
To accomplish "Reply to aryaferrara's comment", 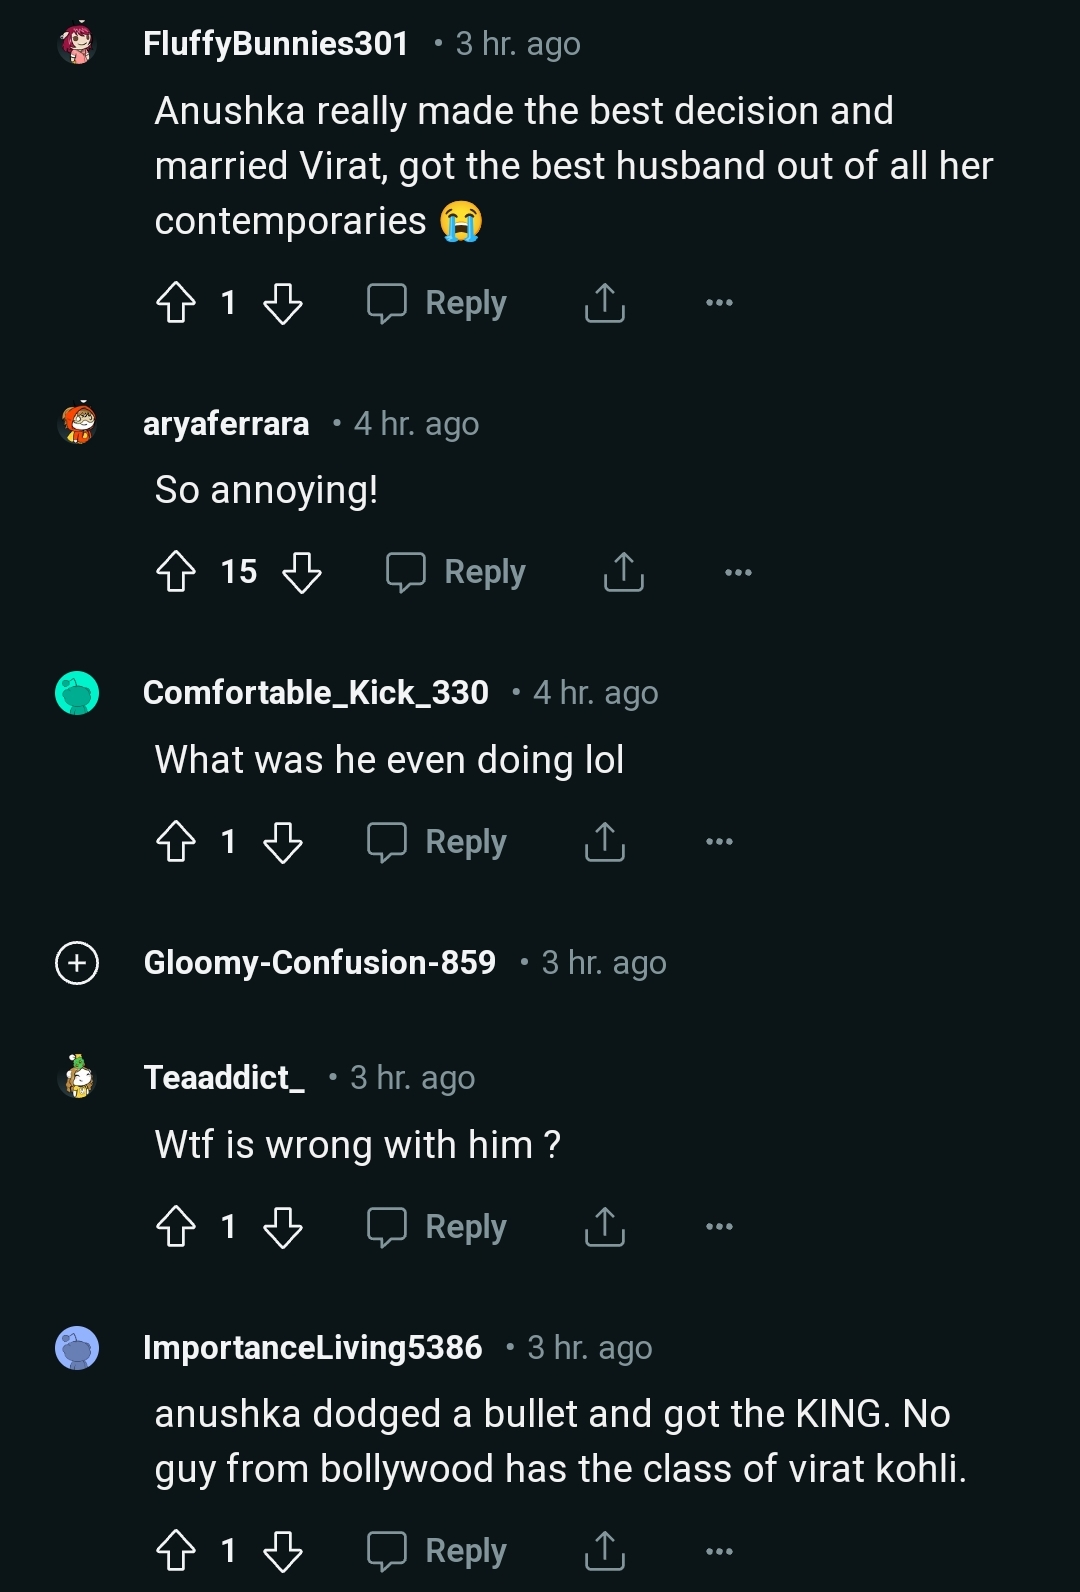I will pos(456,572).
